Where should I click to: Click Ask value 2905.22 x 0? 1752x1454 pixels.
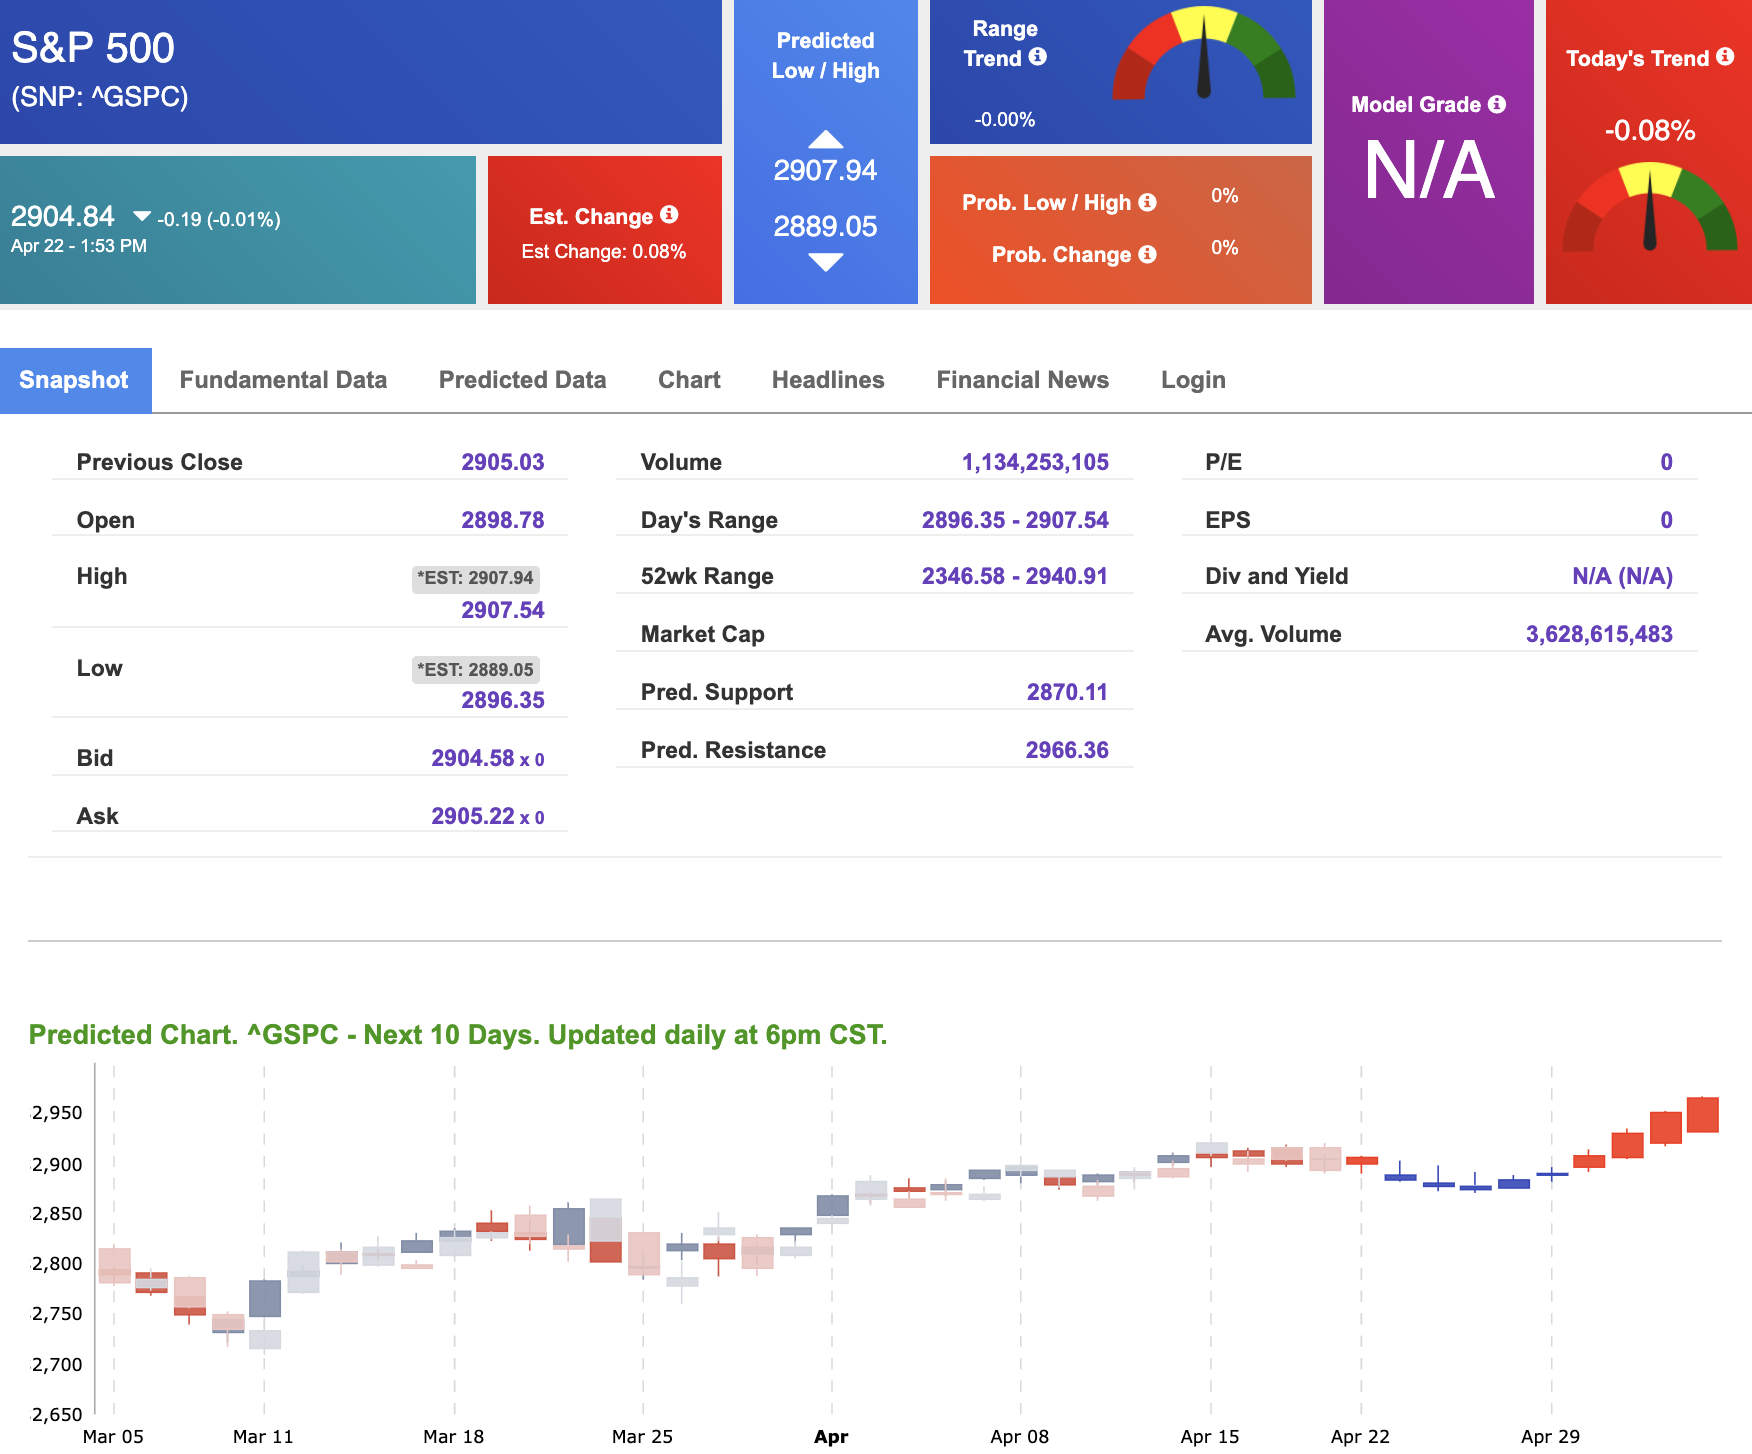pos(488,816)
